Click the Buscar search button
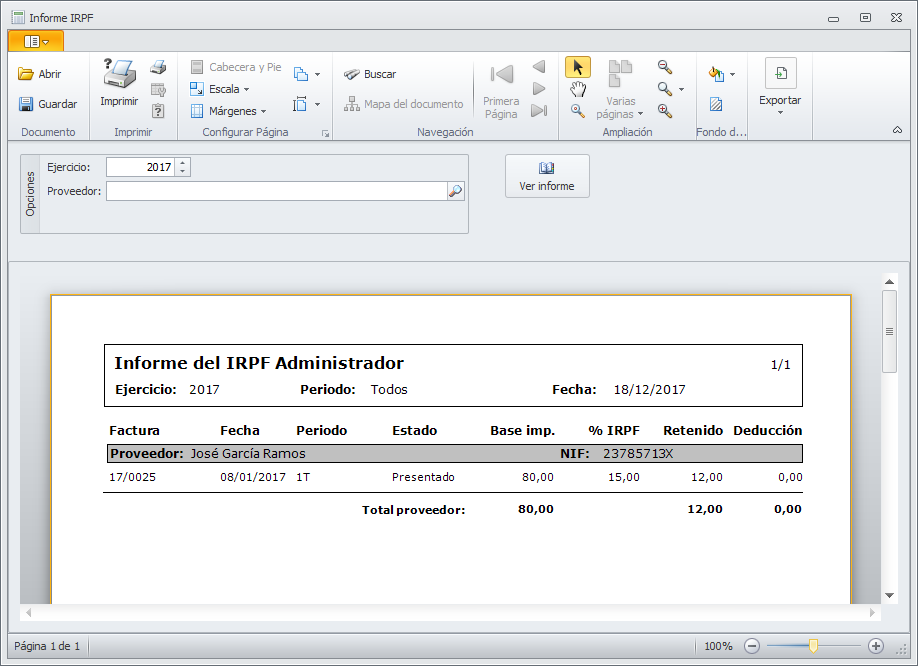The width and height of the screenshot is (918, 666). 370,74
